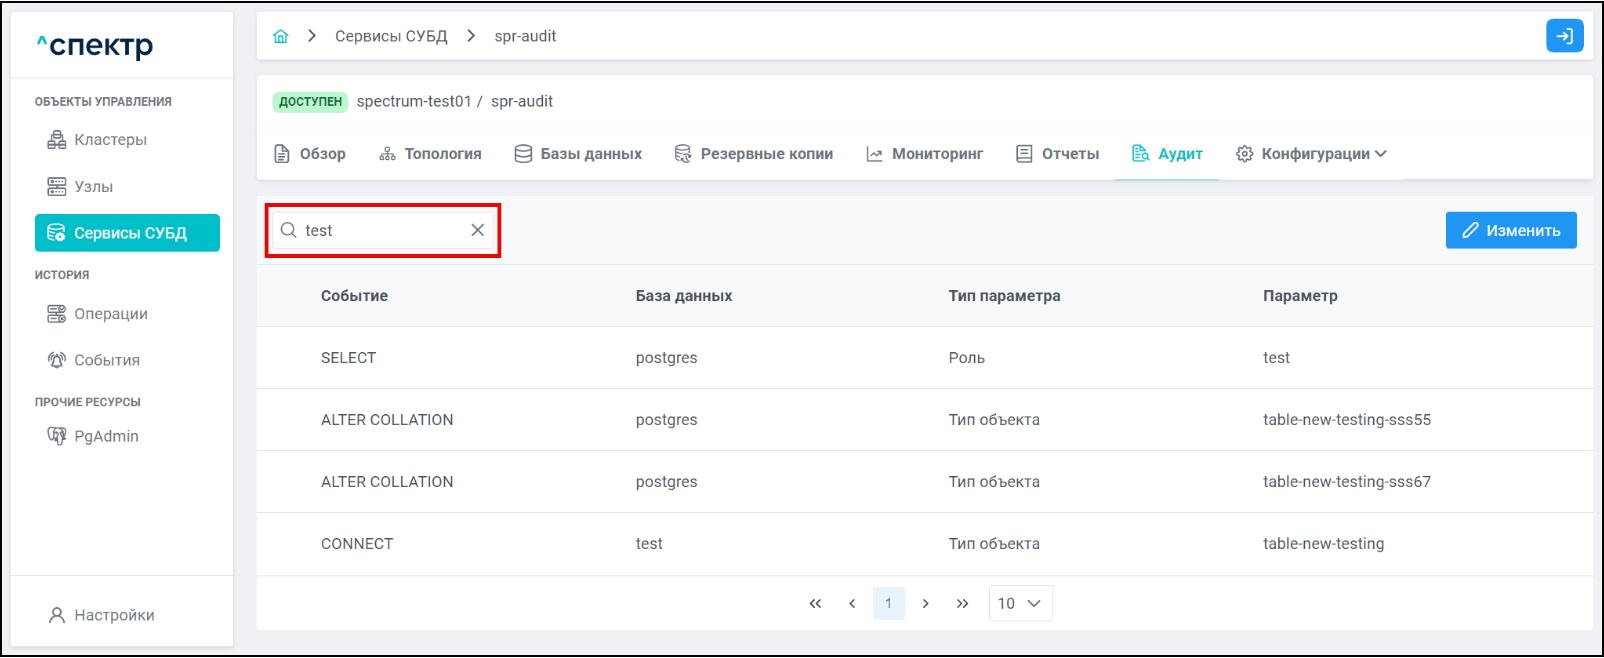Clear the search field with X icon

click(x=477, y=230)
